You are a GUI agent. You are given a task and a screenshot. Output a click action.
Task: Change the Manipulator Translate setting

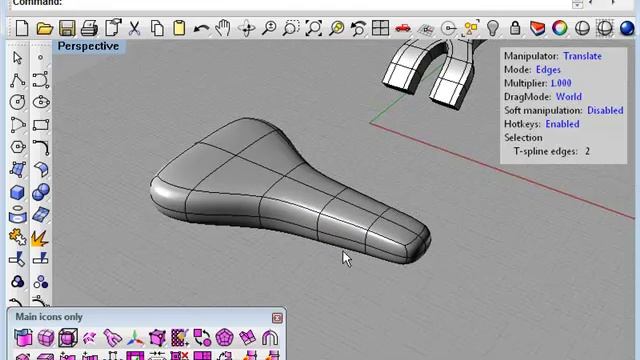coord(582,56)
